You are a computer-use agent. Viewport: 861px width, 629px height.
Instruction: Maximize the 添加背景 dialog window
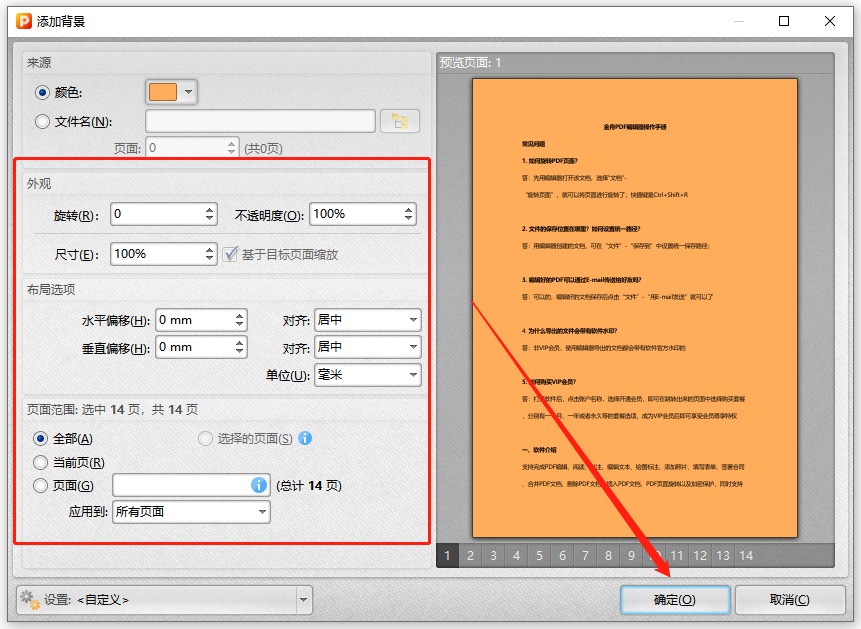click(x=784, y=21)
